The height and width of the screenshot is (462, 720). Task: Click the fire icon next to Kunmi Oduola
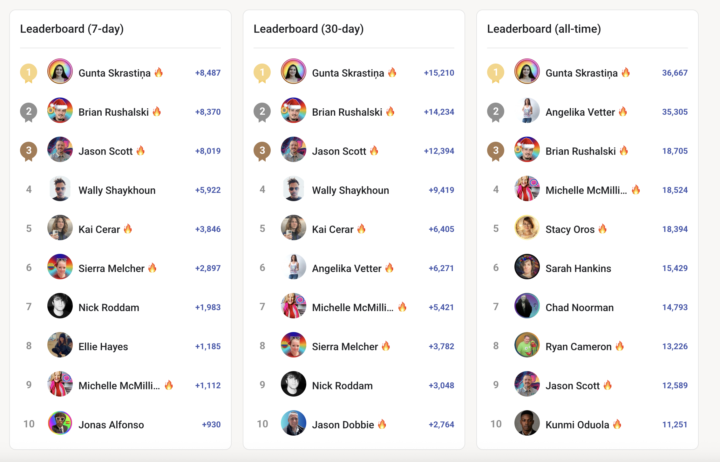pyautogui.click(x=616, y=424)
